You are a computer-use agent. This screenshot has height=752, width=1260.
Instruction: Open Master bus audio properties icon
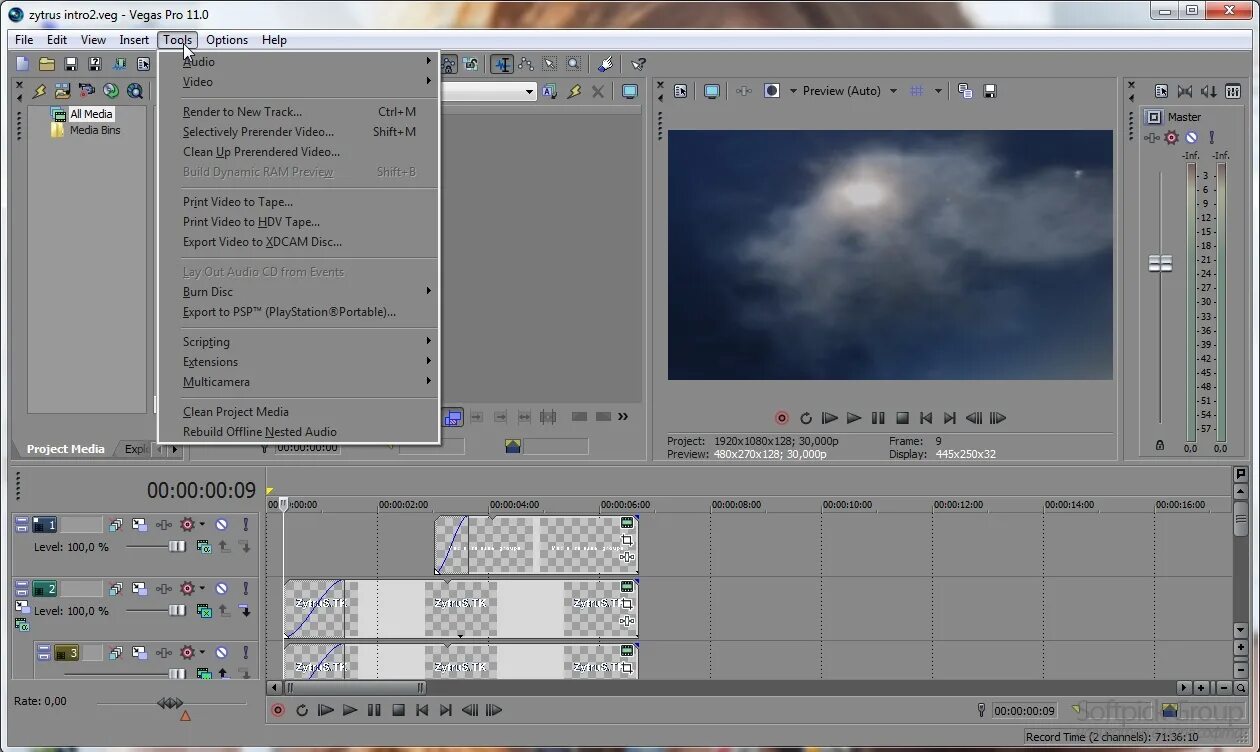coord(1161,91)
